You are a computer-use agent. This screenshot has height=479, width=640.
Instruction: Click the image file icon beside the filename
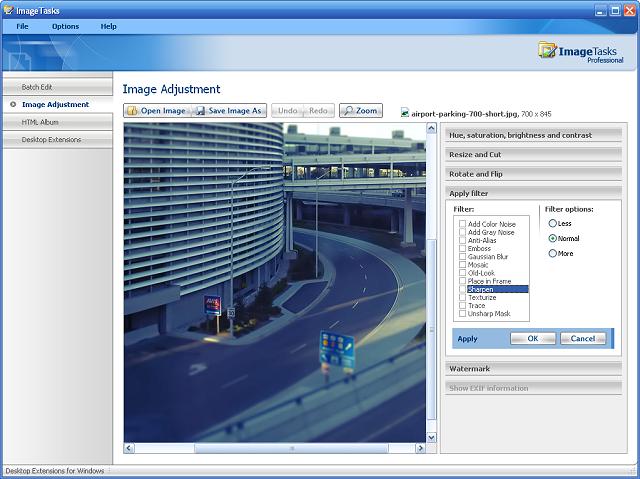click(x=405, y=113)
